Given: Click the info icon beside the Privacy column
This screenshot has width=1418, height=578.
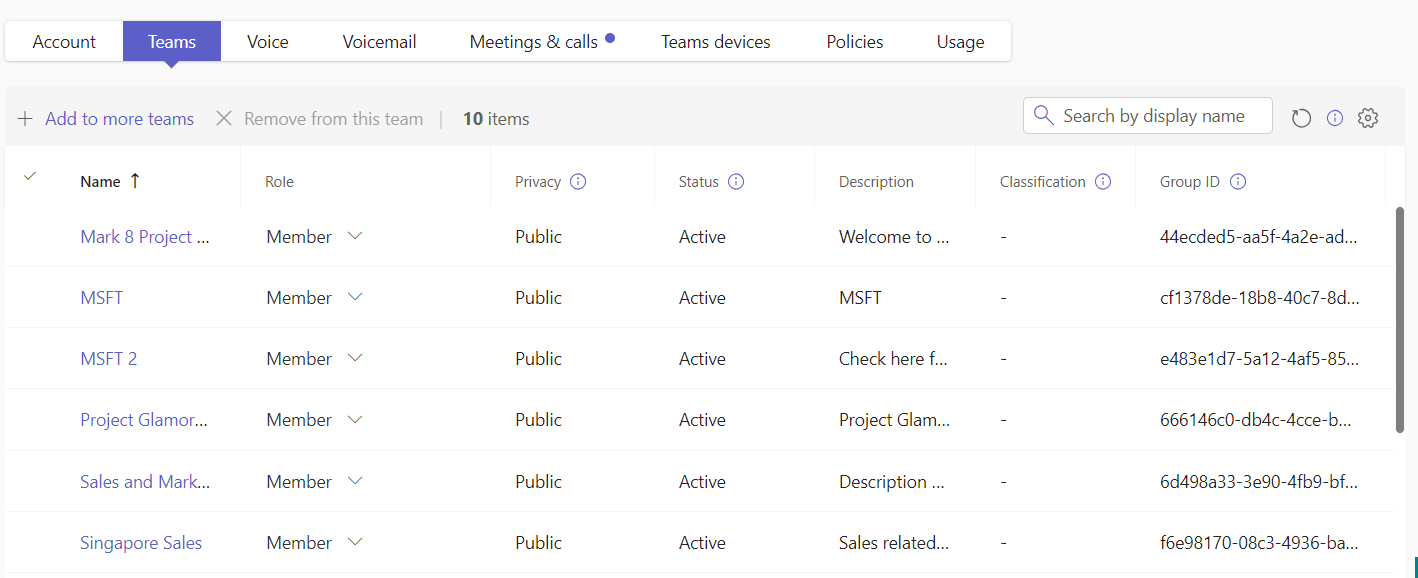Looking at the screenshot, I should coord(578,182).
